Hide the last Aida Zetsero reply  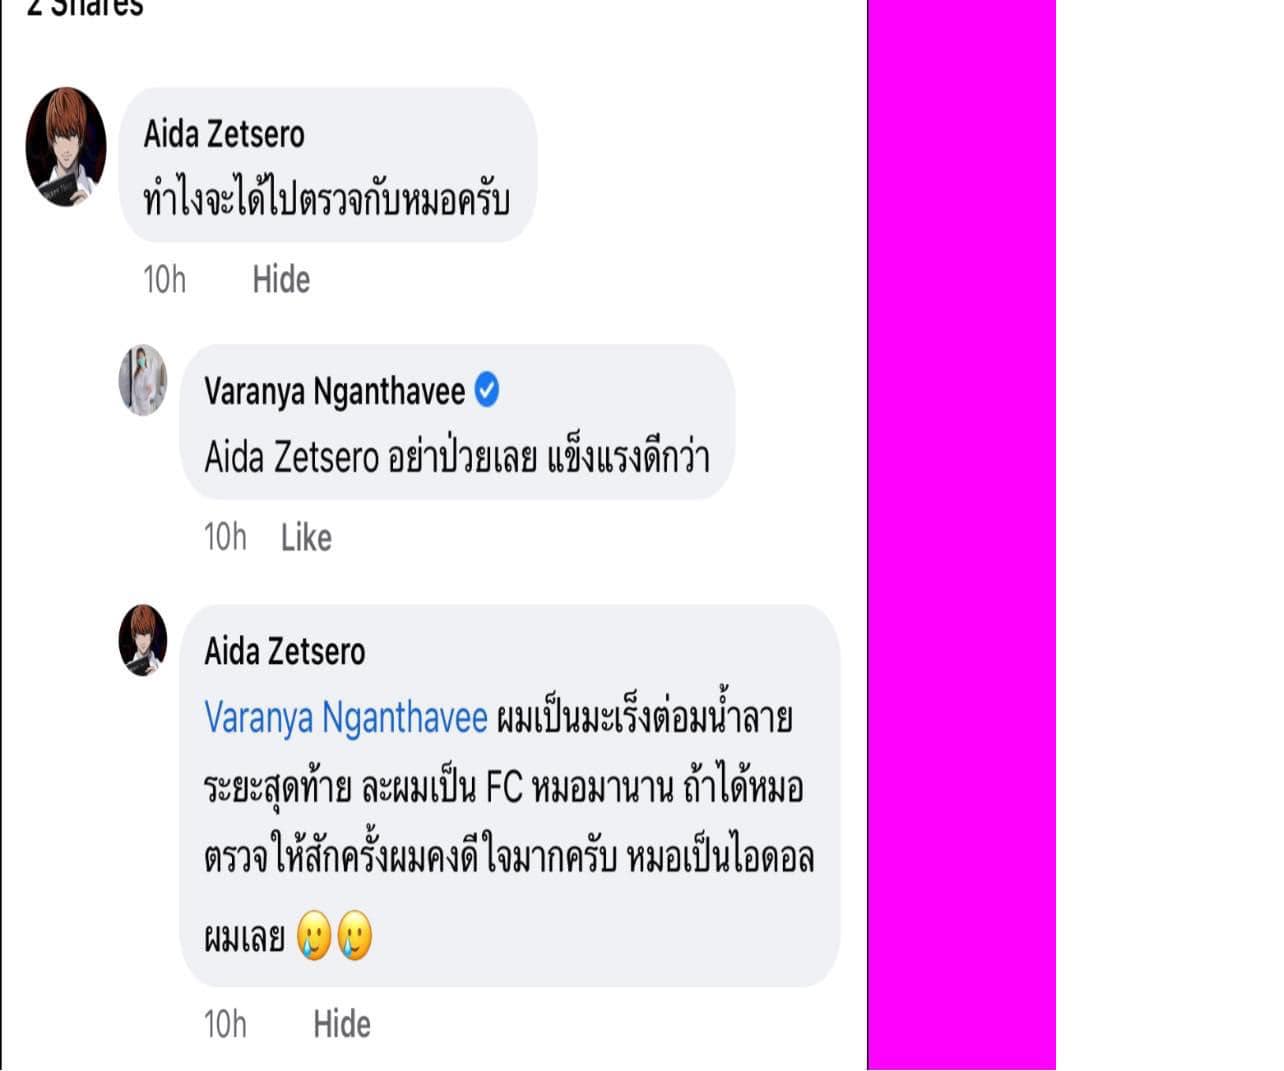pos(342,1024)
